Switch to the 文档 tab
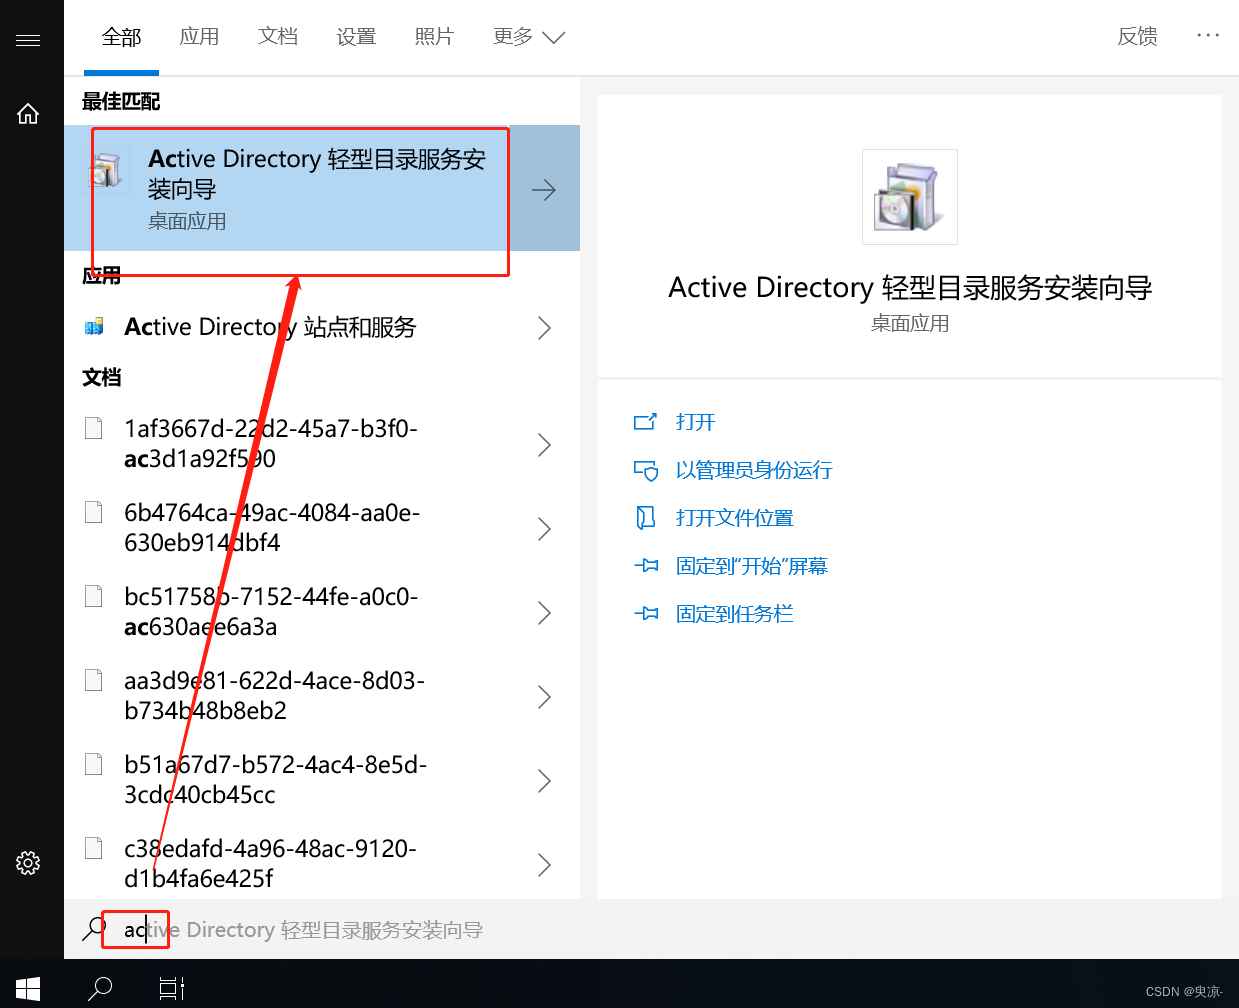This screenshot has height=1008, width=1239. 278,37
